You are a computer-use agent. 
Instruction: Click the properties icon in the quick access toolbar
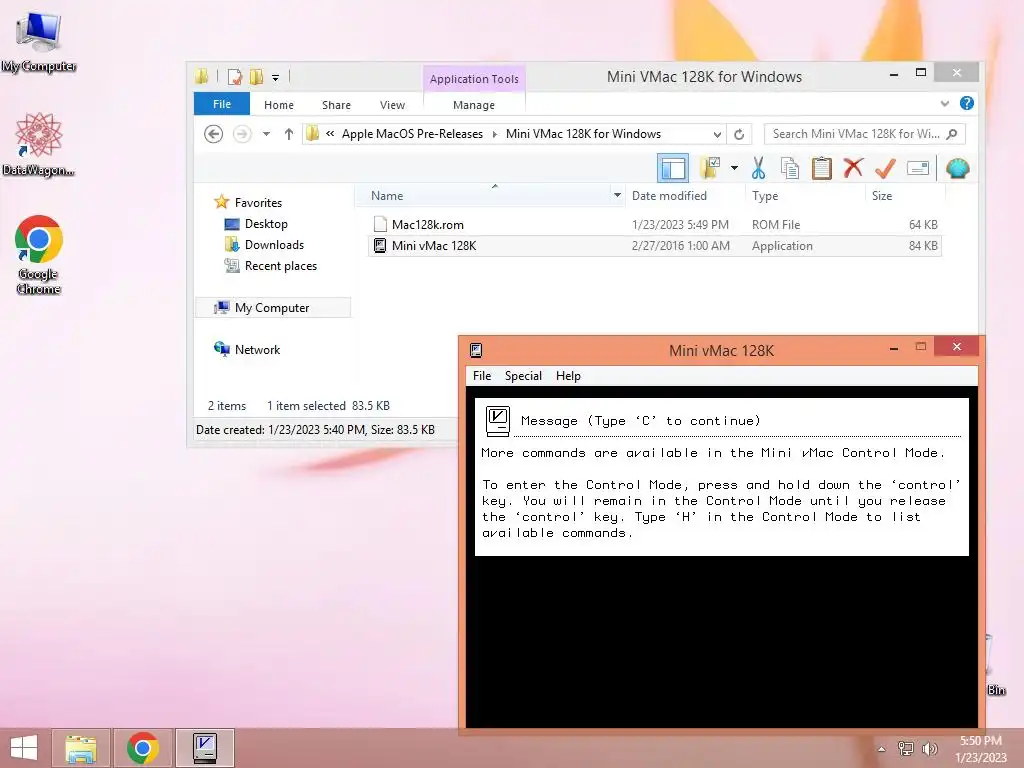[234, 77]
